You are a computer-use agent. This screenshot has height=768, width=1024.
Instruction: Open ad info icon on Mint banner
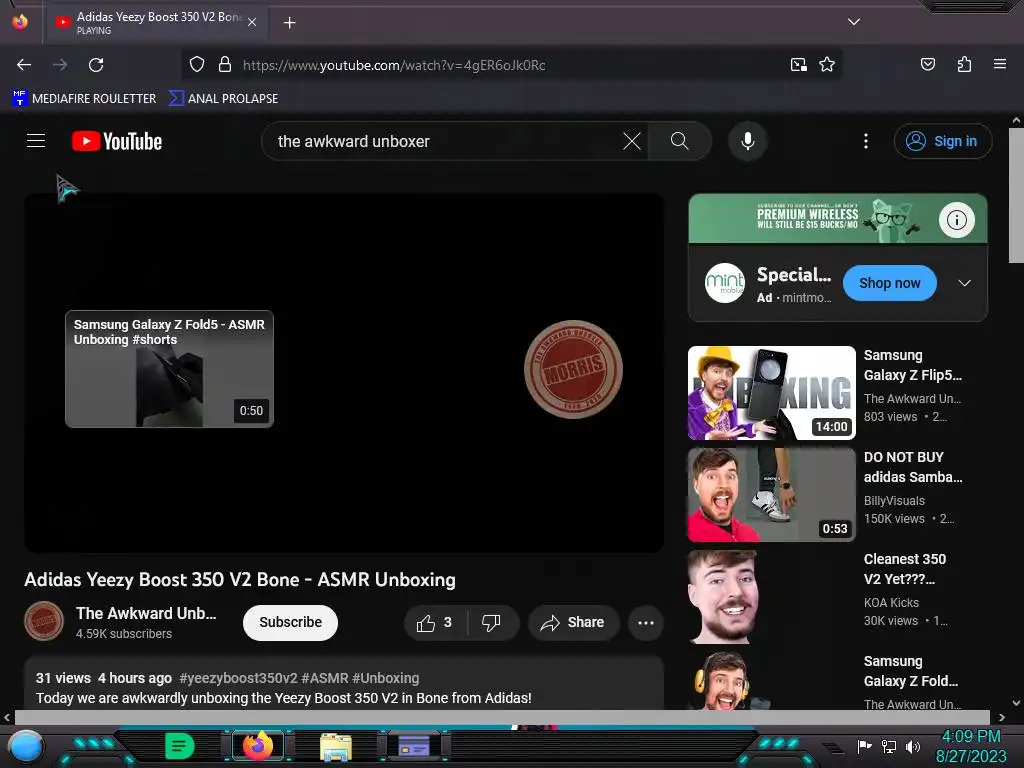[956, 220]
